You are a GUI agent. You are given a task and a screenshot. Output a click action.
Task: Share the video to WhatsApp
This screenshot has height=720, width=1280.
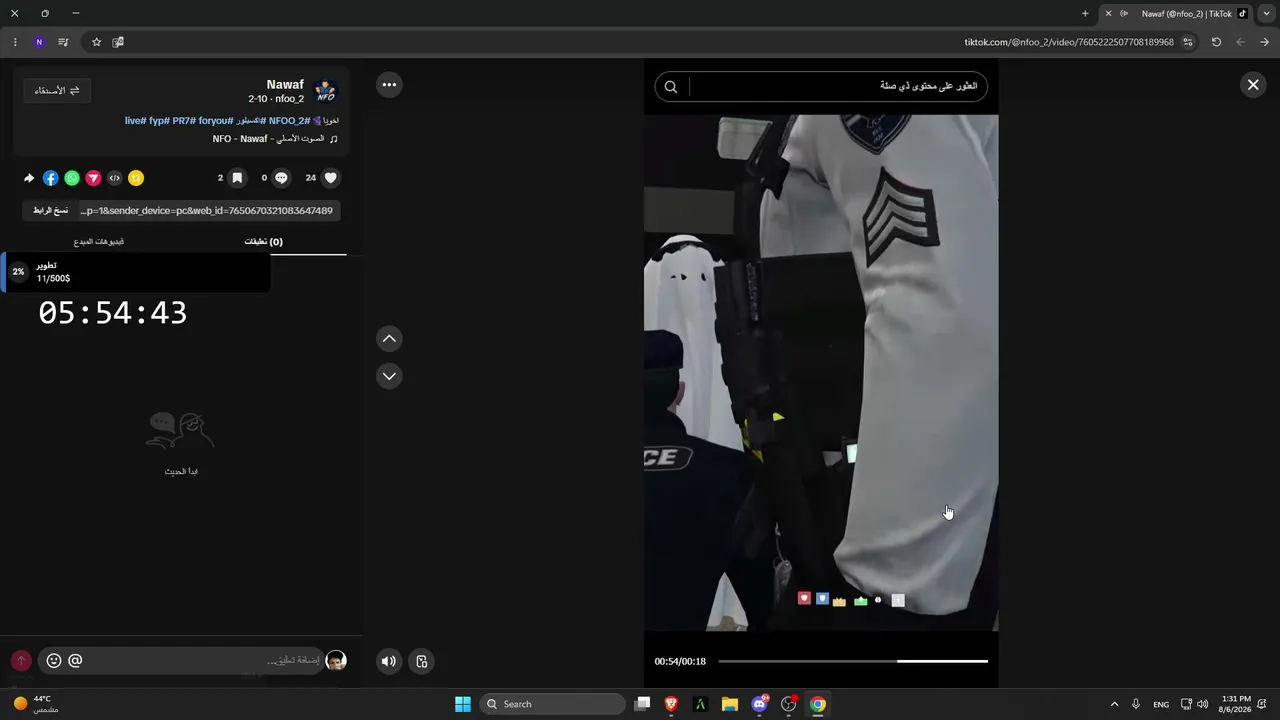pos(72,178)
